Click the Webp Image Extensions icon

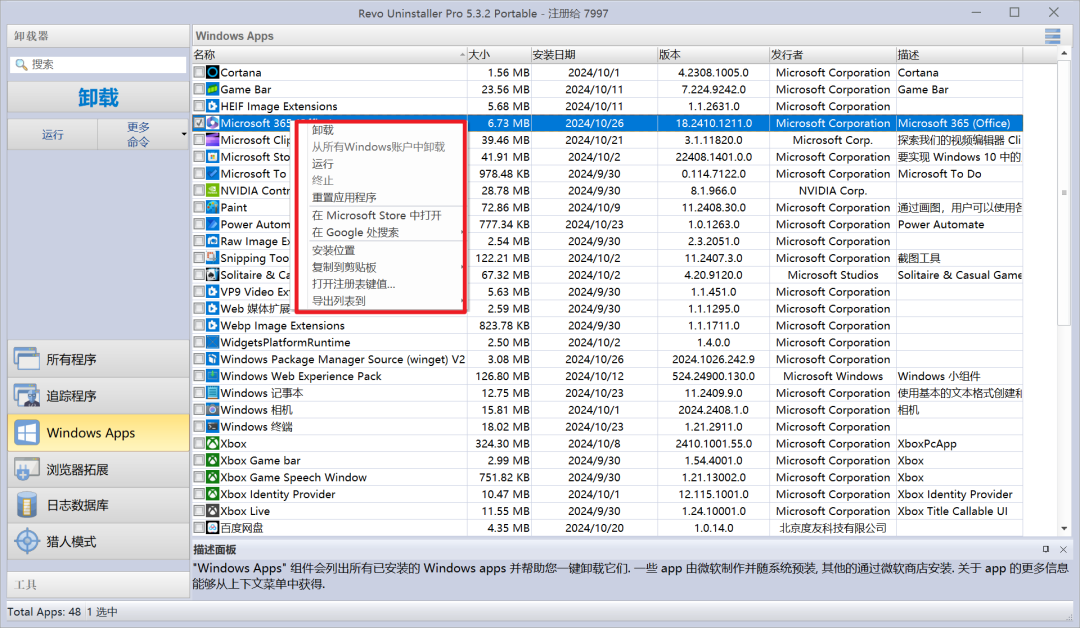(x=213, y=326)
